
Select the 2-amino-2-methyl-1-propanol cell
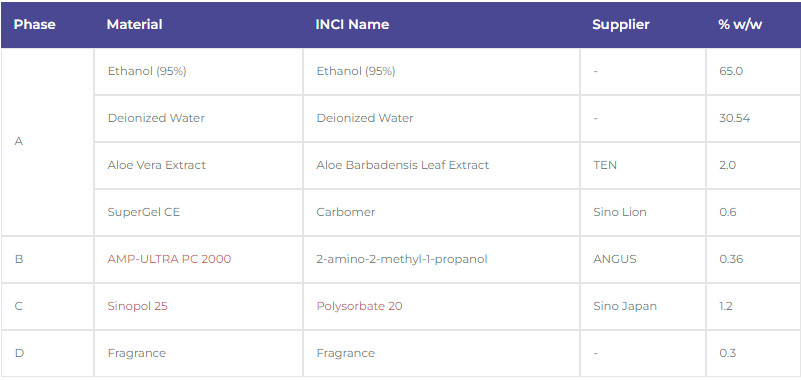[x=442, y=259]
